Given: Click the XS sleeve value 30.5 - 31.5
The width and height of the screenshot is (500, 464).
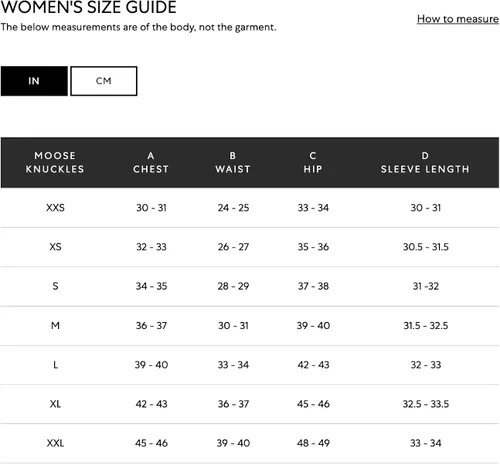Looking at the screenshot, I should coord(426,247).
